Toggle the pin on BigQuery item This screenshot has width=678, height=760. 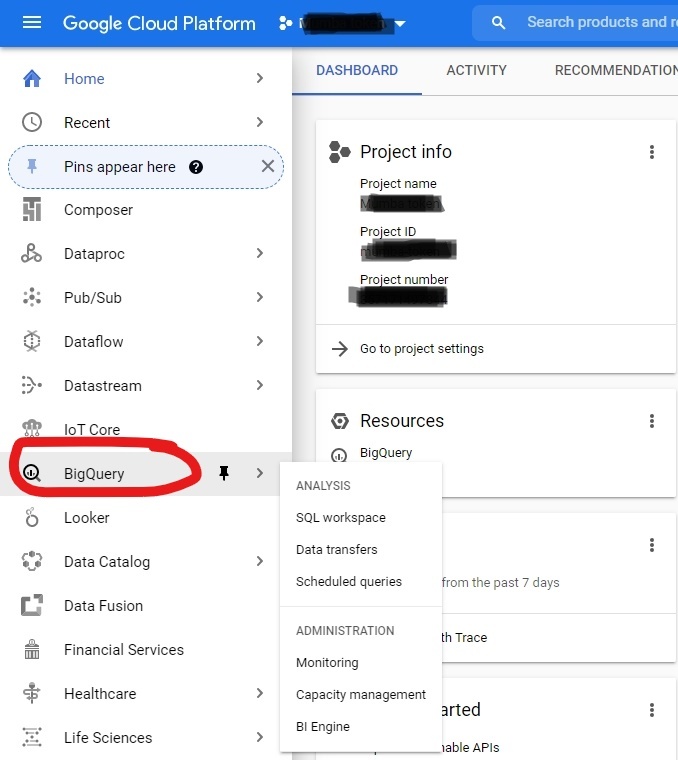(x=224, y=473)
